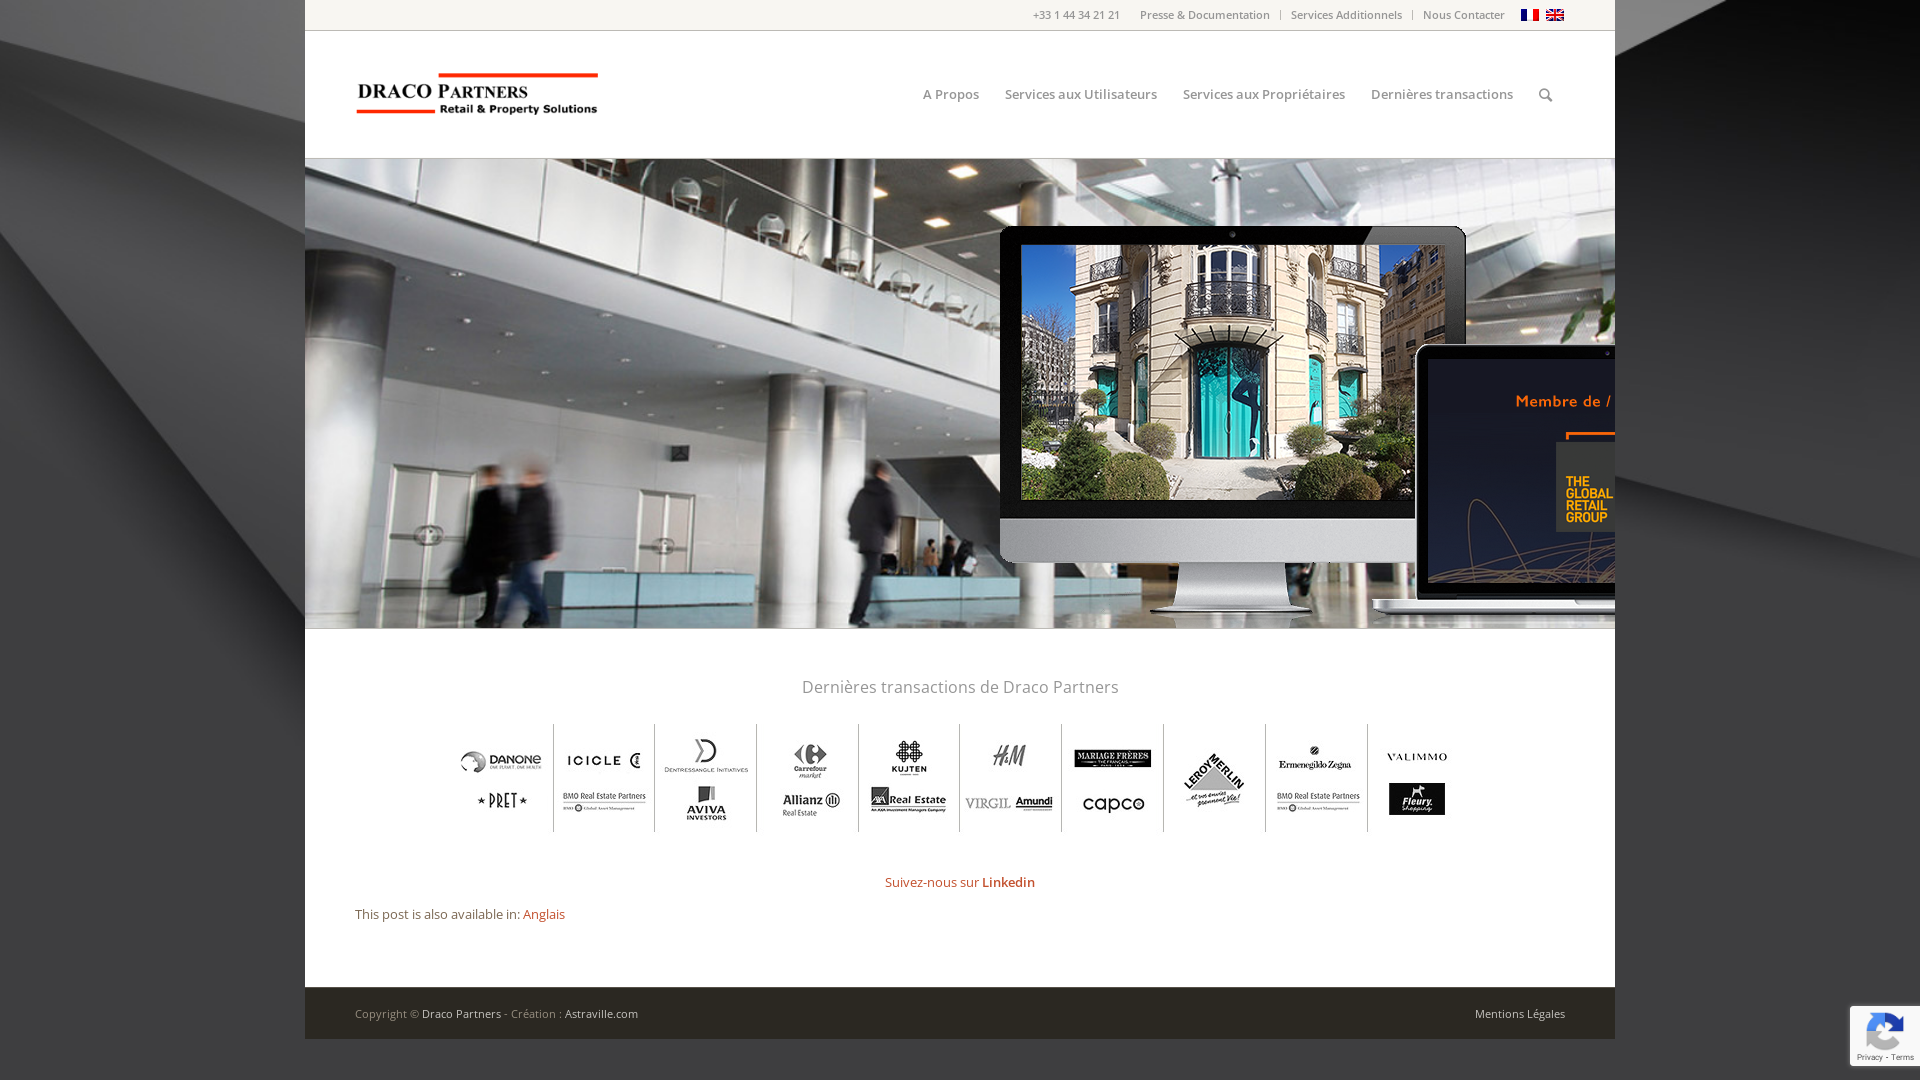Image resolution: width=1920 pixels, height=1080 pixels.
Task: Click the Draco Partners logo
Action: click(477, 94)
